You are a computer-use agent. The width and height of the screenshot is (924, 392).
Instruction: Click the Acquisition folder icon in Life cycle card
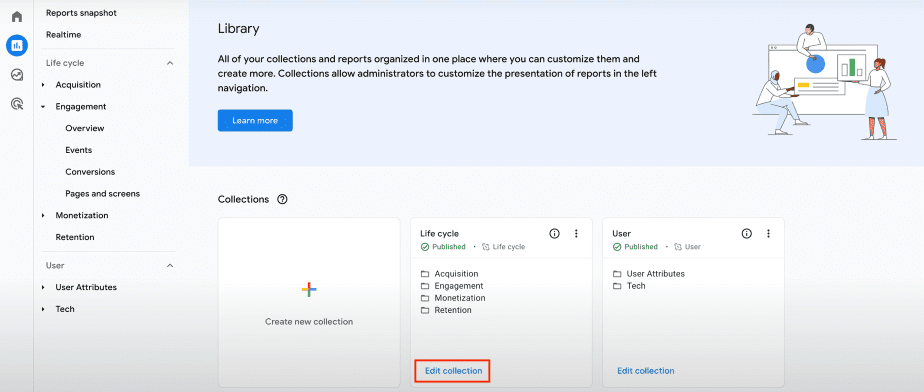click(x=425, y=274)
